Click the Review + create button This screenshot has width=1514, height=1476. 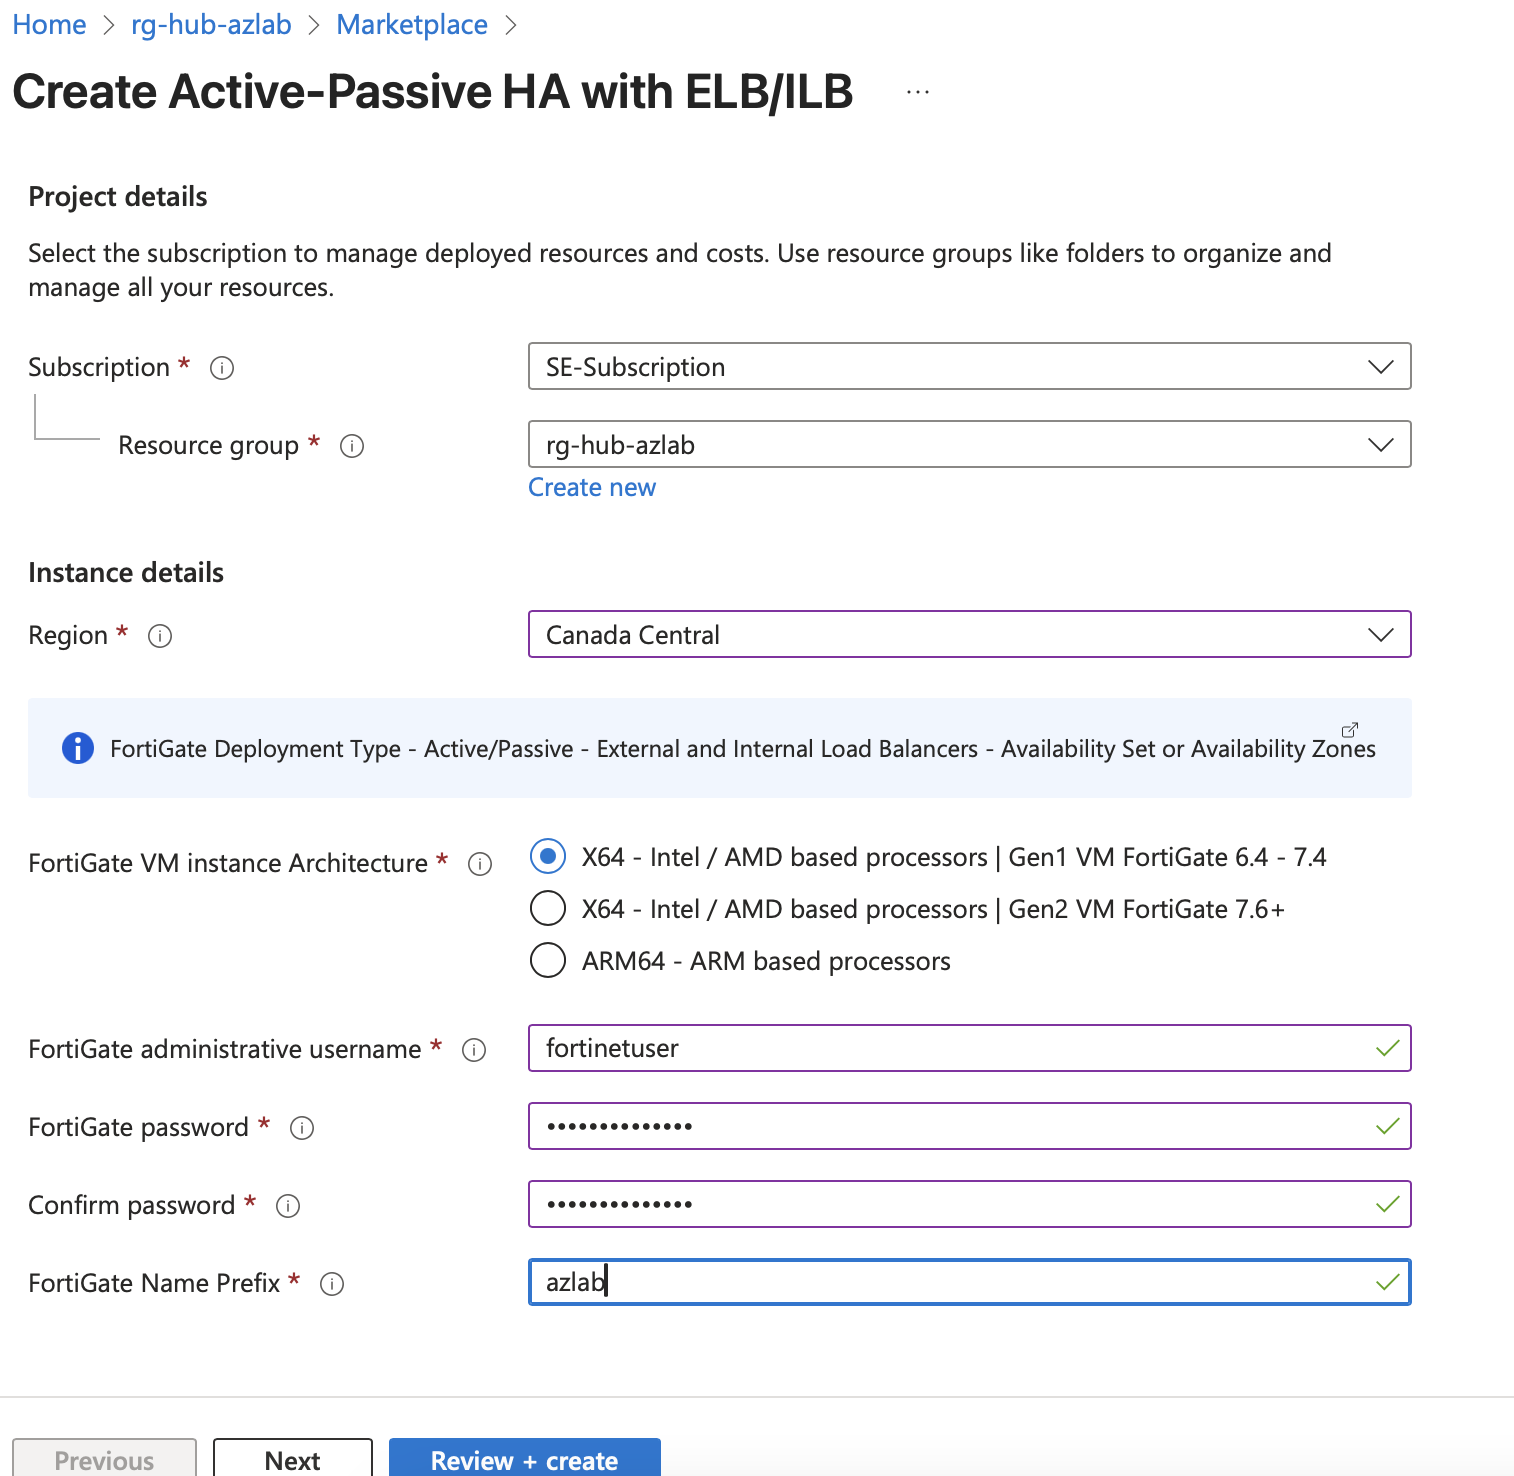525,1460
